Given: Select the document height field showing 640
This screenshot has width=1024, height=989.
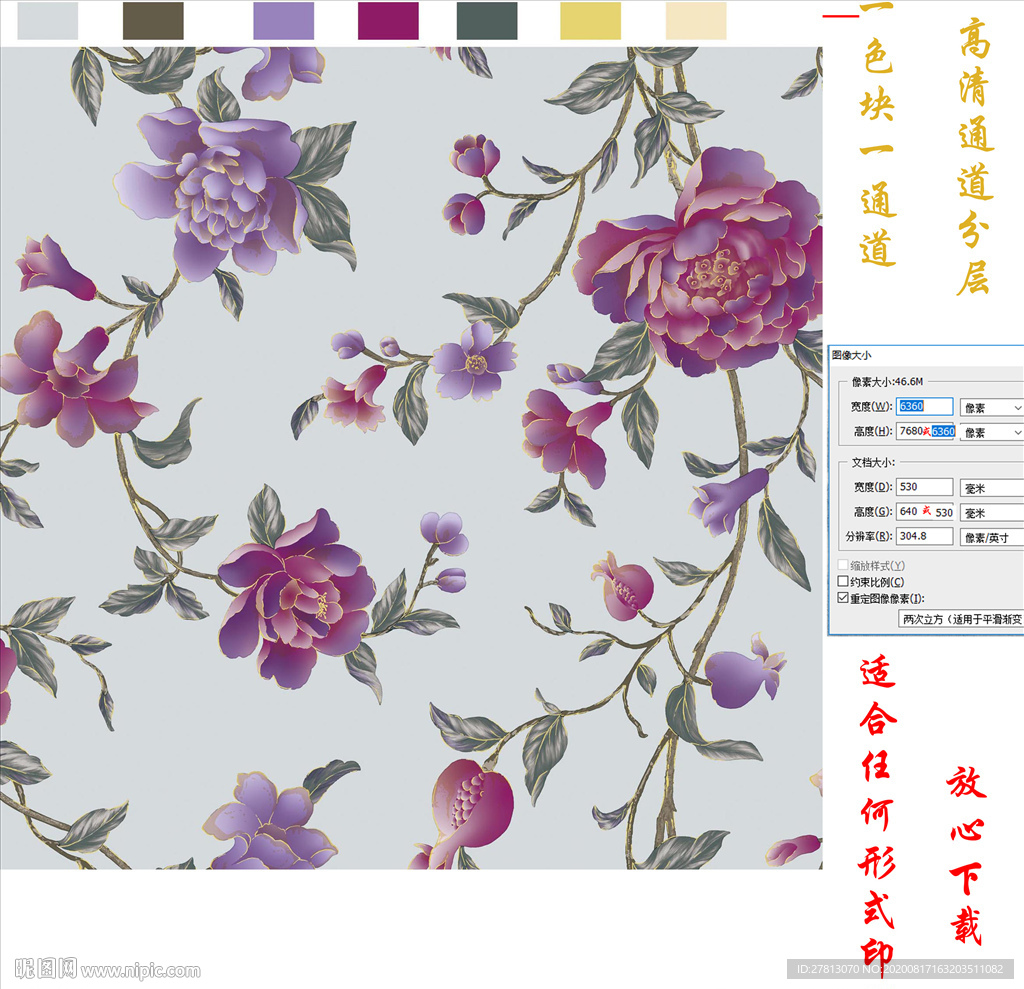Looking at the screenshot, I should [x=908, y=511].
